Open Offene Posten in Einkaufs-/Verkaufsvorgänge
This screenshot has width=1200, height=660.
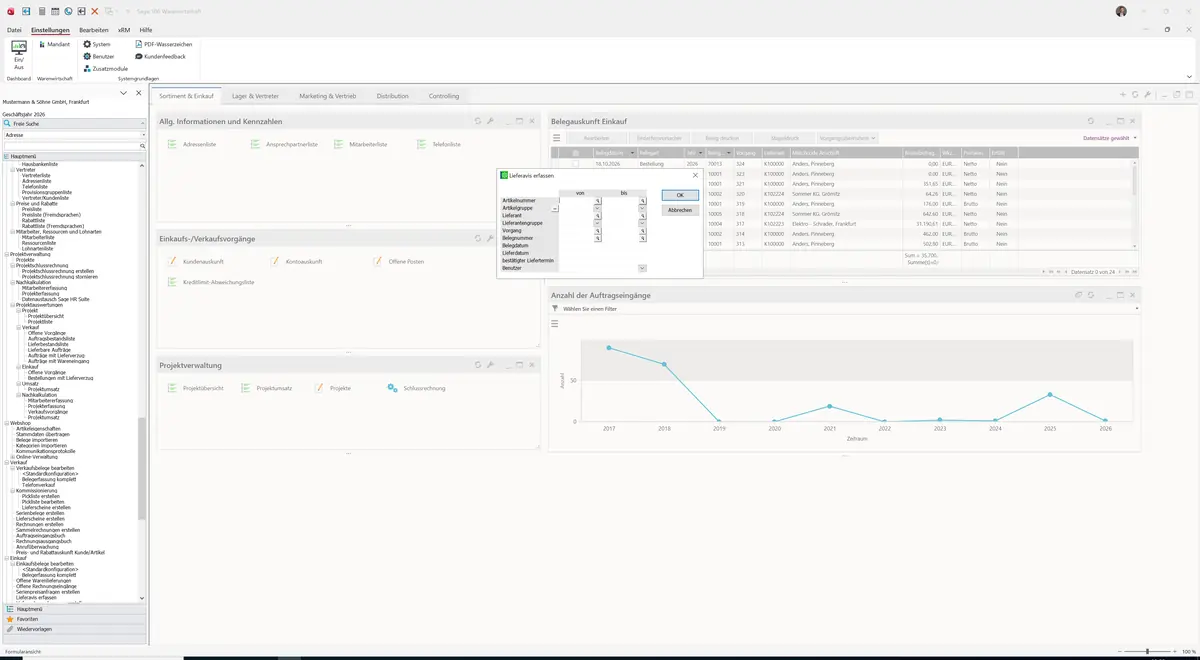point(399,261)
